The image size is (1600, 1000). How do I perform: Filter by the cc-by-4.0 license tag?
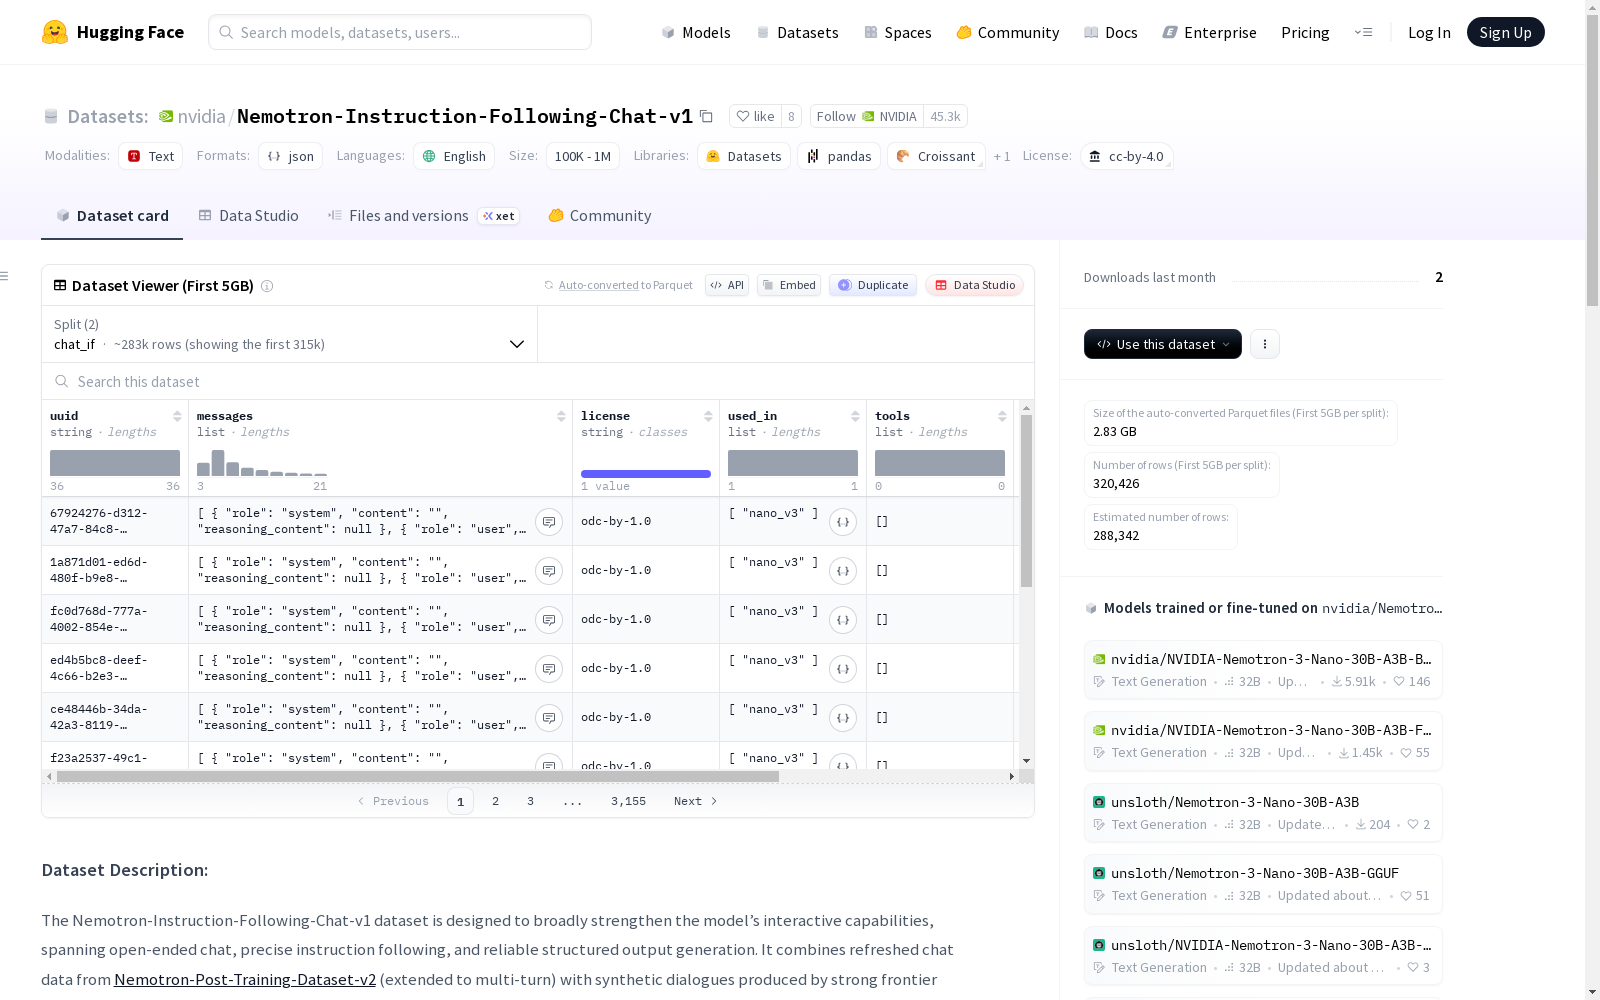(x=1127, y=157)
